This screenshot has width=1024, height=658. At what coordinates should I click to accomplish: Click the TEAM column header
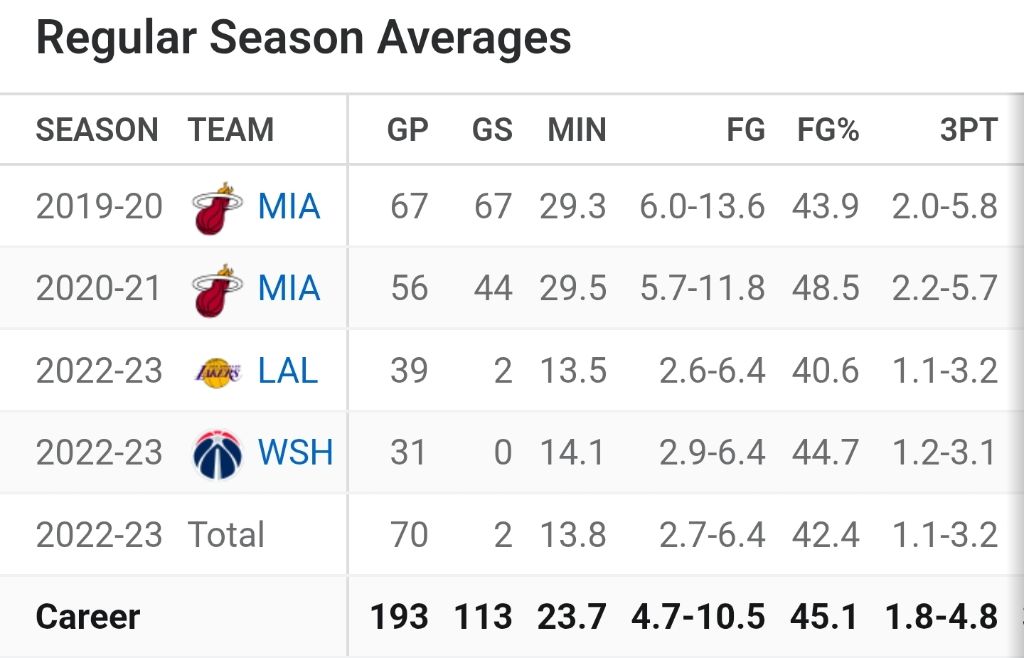tap(231, 129)
